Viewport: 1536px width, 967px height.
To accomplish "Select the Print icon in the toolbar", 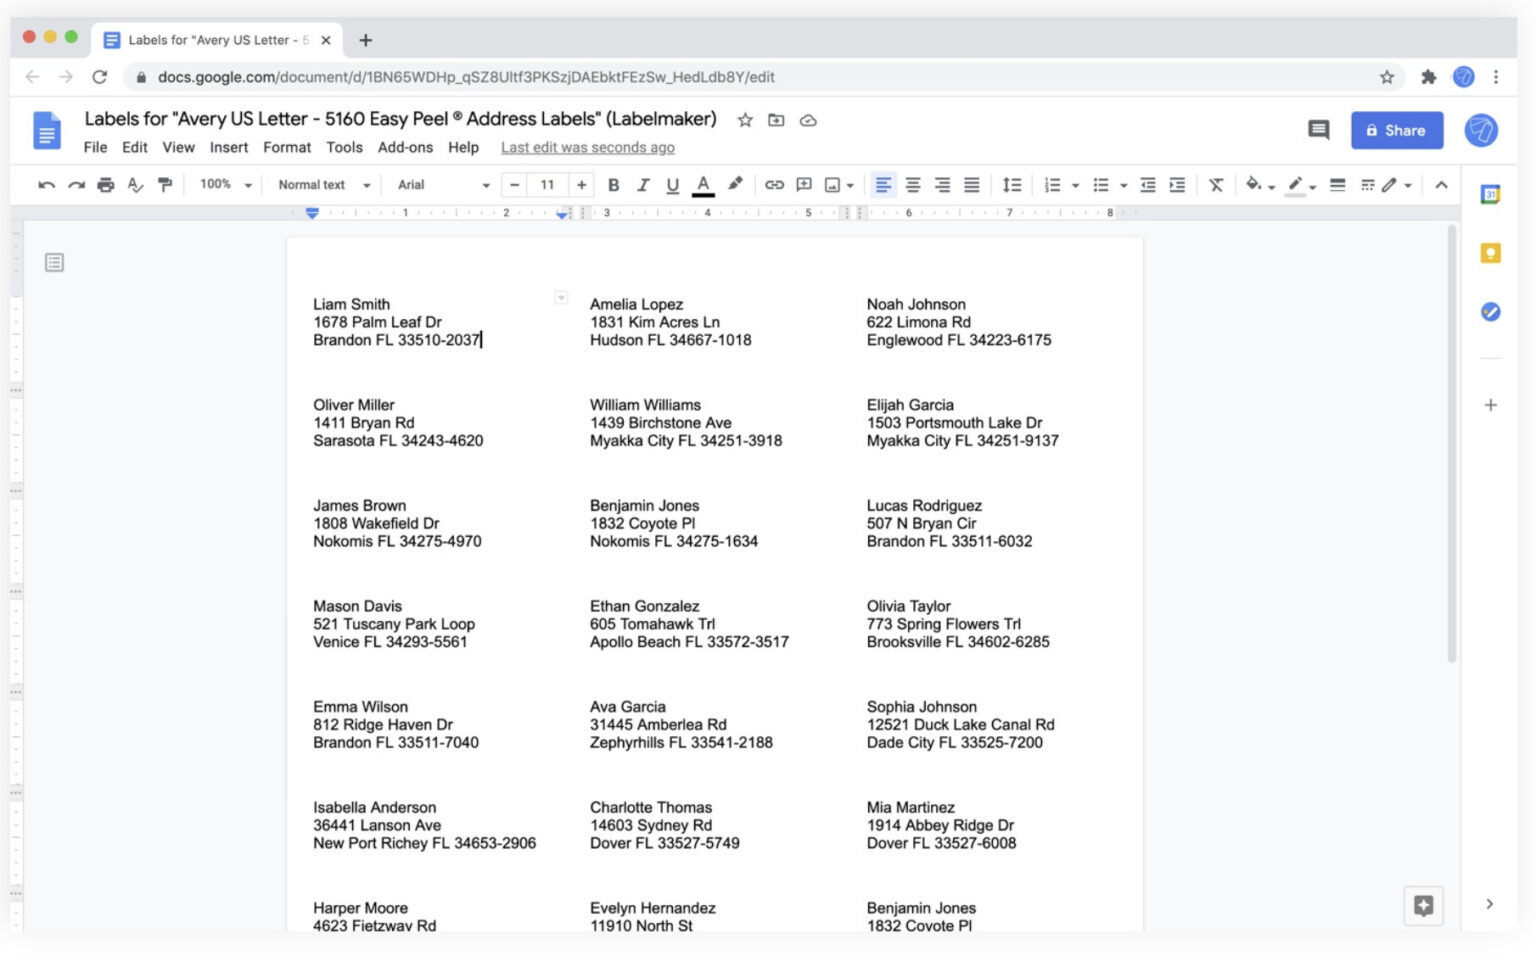I will coord(105,185).
